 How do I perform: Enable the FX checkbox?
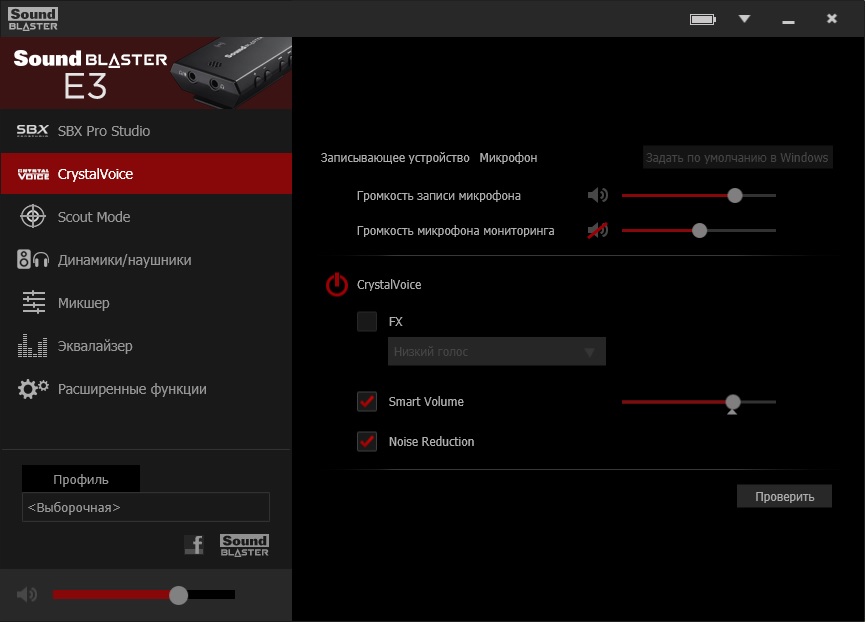(367, 321)
